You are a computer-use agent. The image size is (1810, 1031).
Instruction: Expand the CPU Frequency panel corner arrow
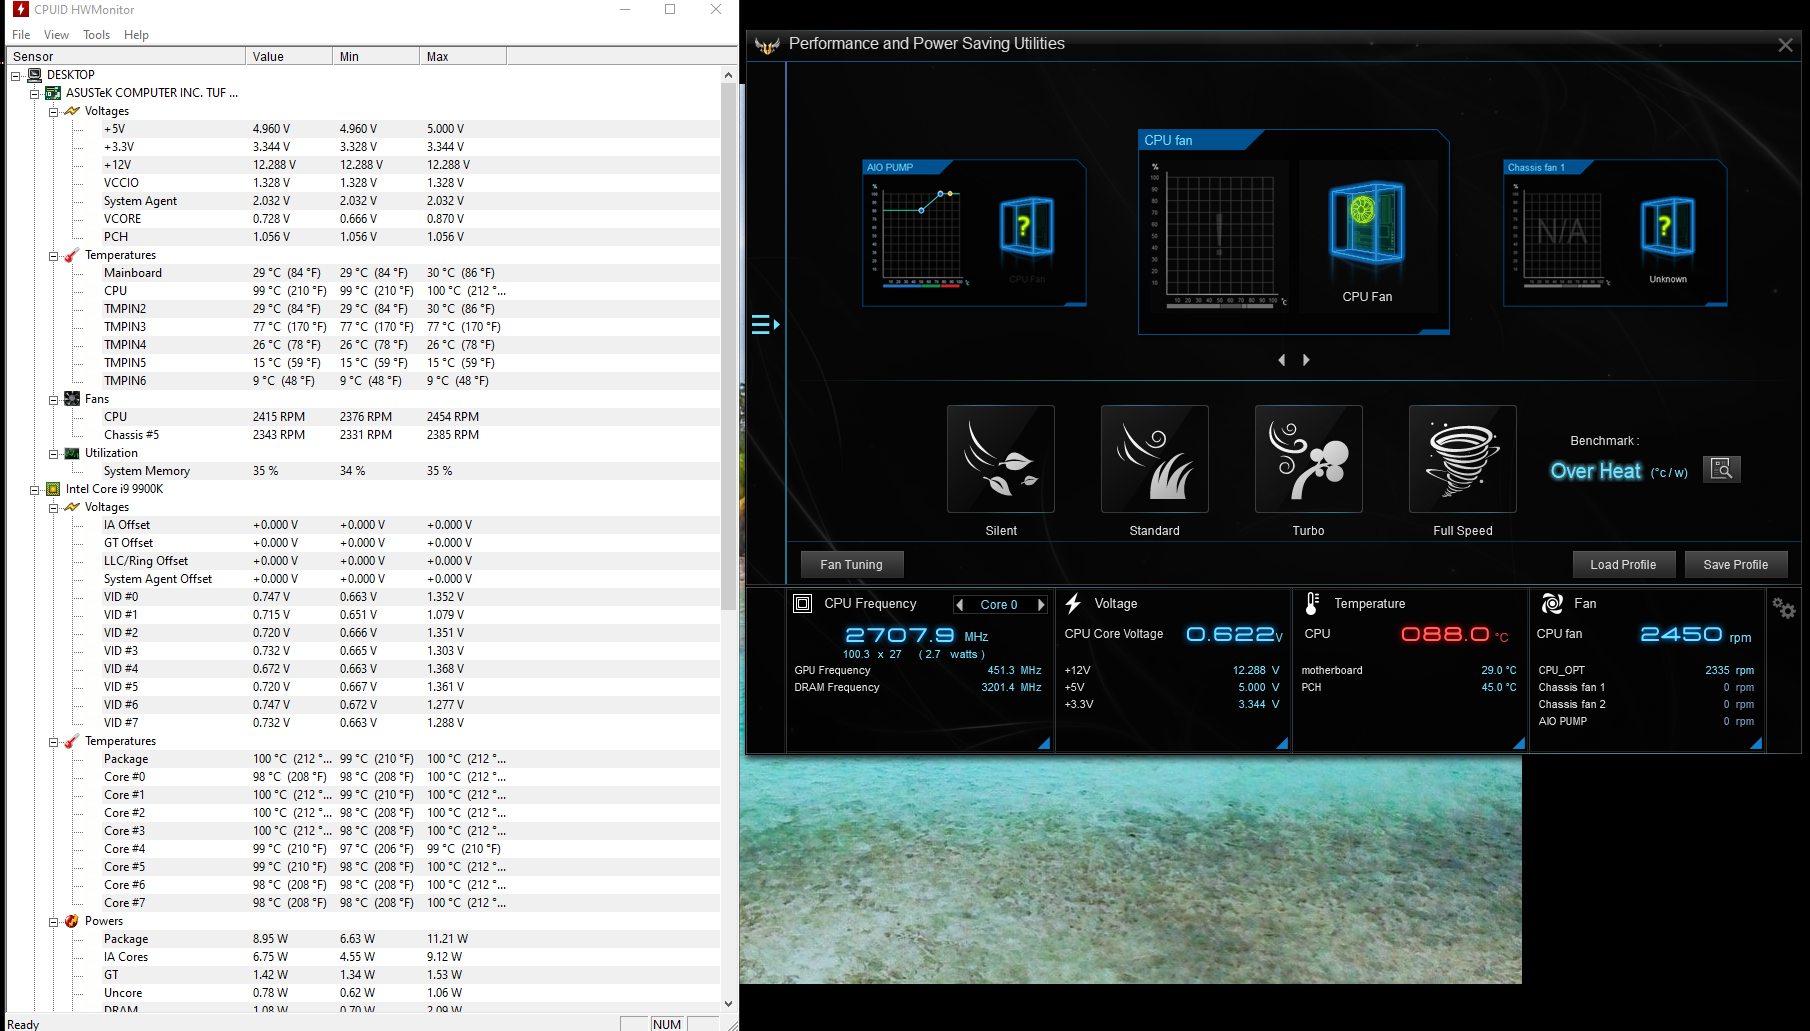coord(1044,743)
